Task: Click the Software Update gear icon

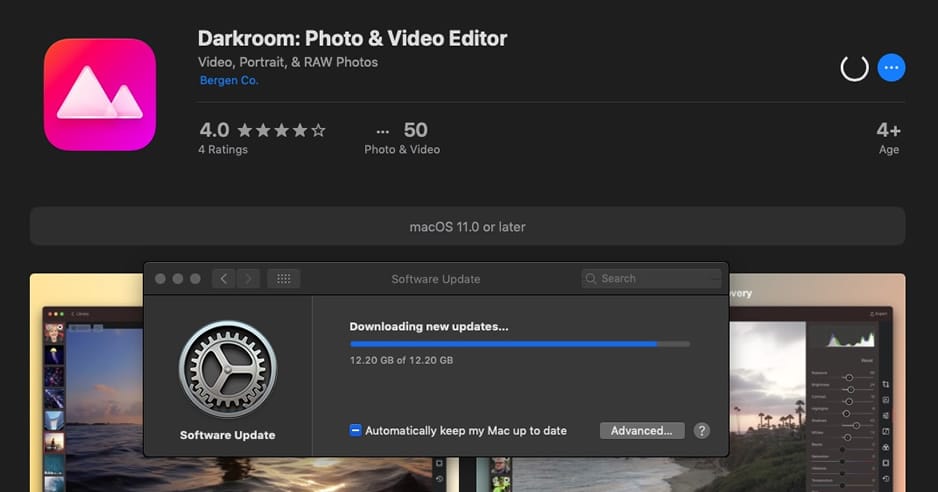Action: 228,369
